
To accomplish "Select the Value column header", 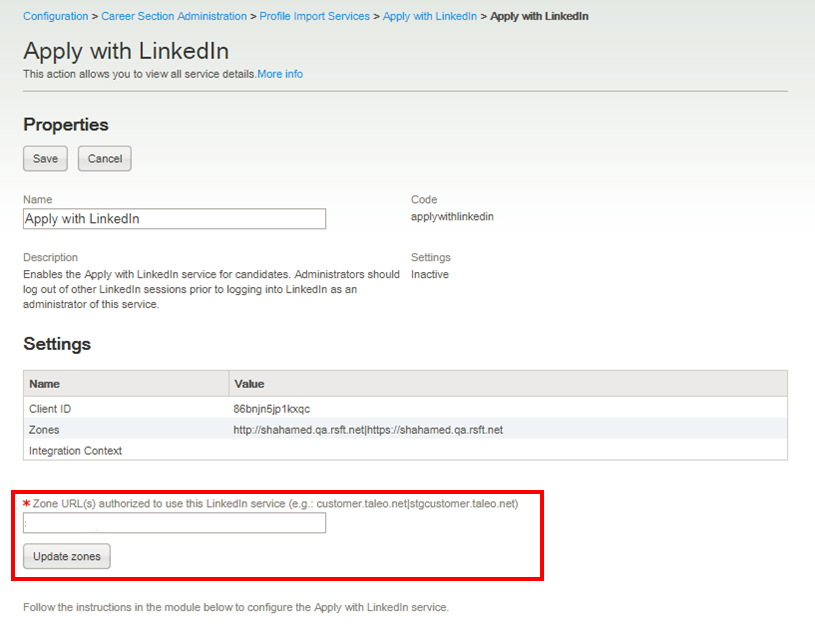I will (508, 384).
